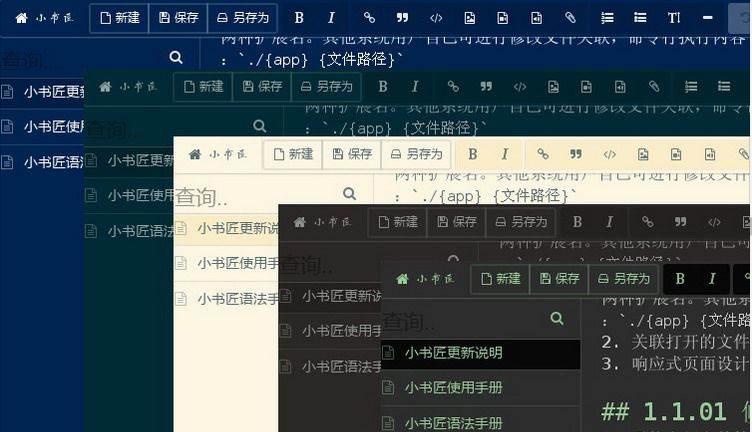Click 新建 in dark gray window toolbar
The image size is (752, 432).
point(398,222)
